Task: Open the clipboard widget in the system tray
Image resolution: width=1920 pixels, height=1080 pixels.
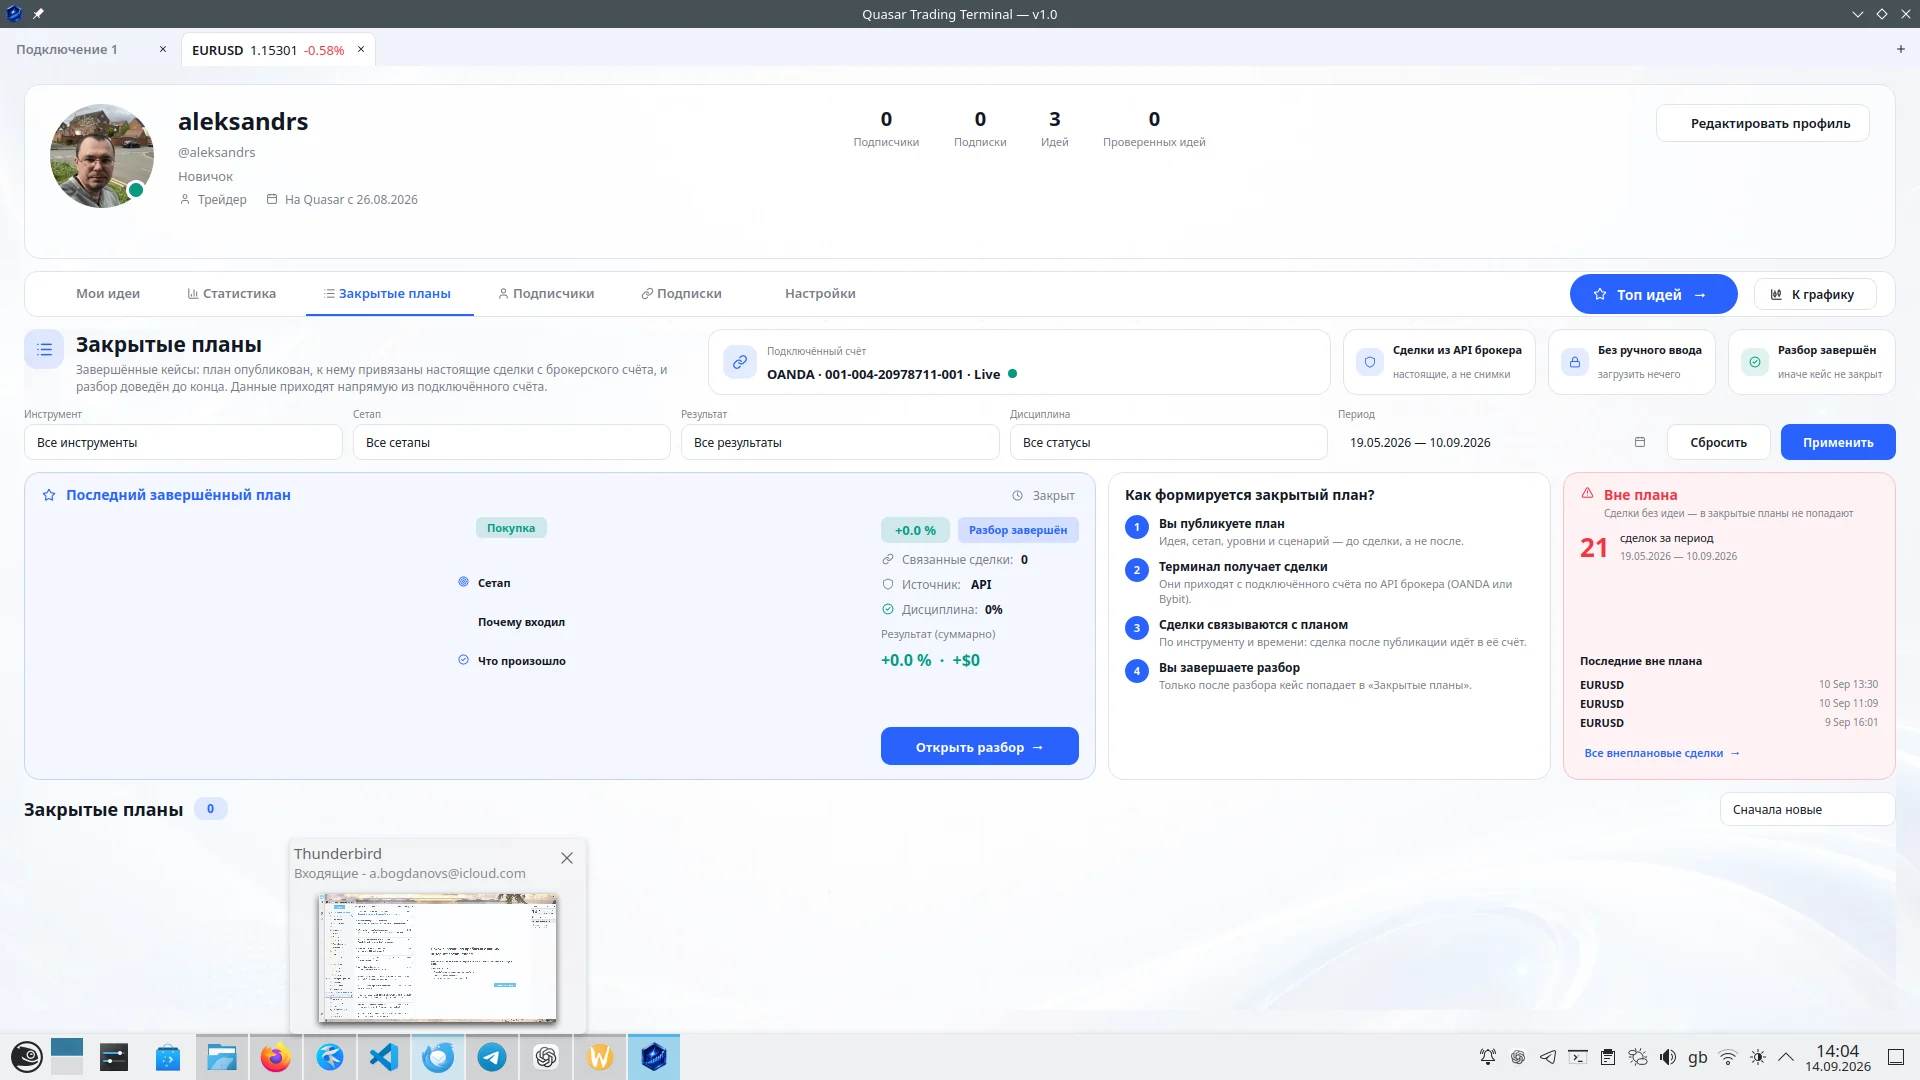Action: tap(1608, 1057)
